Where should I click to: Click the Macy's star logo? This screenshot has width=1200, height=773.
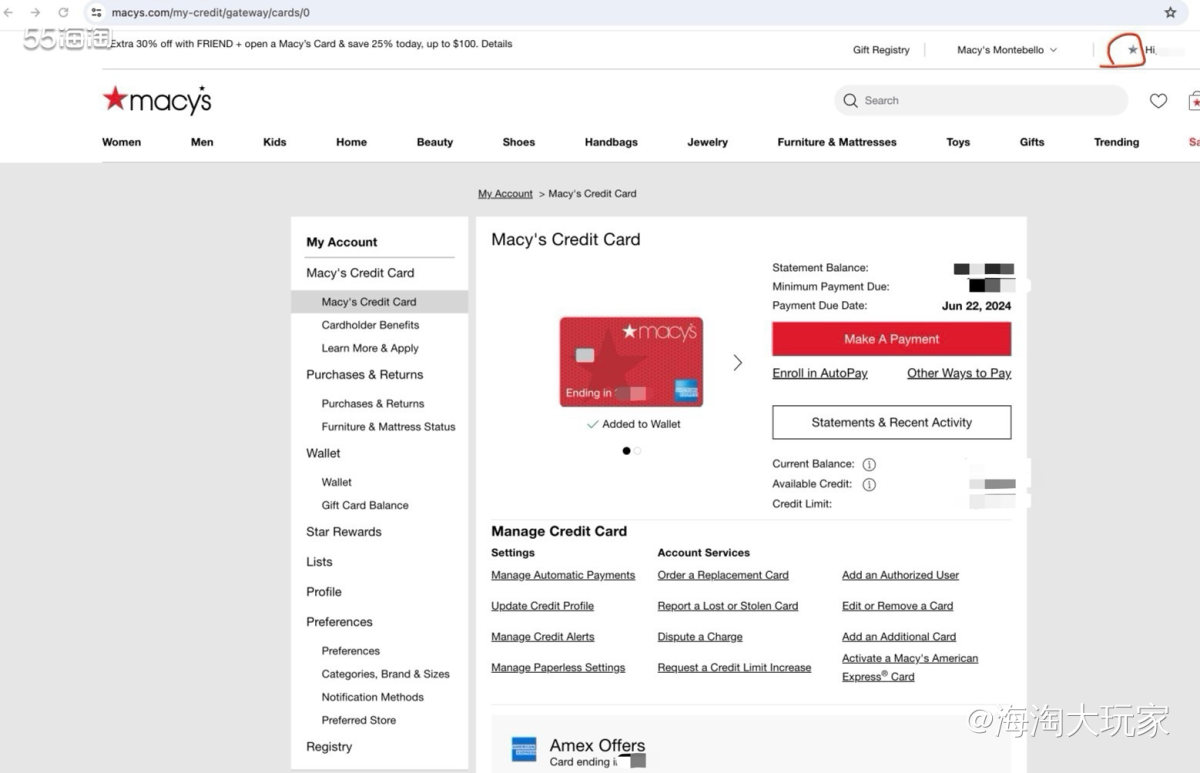click(156, 99)
